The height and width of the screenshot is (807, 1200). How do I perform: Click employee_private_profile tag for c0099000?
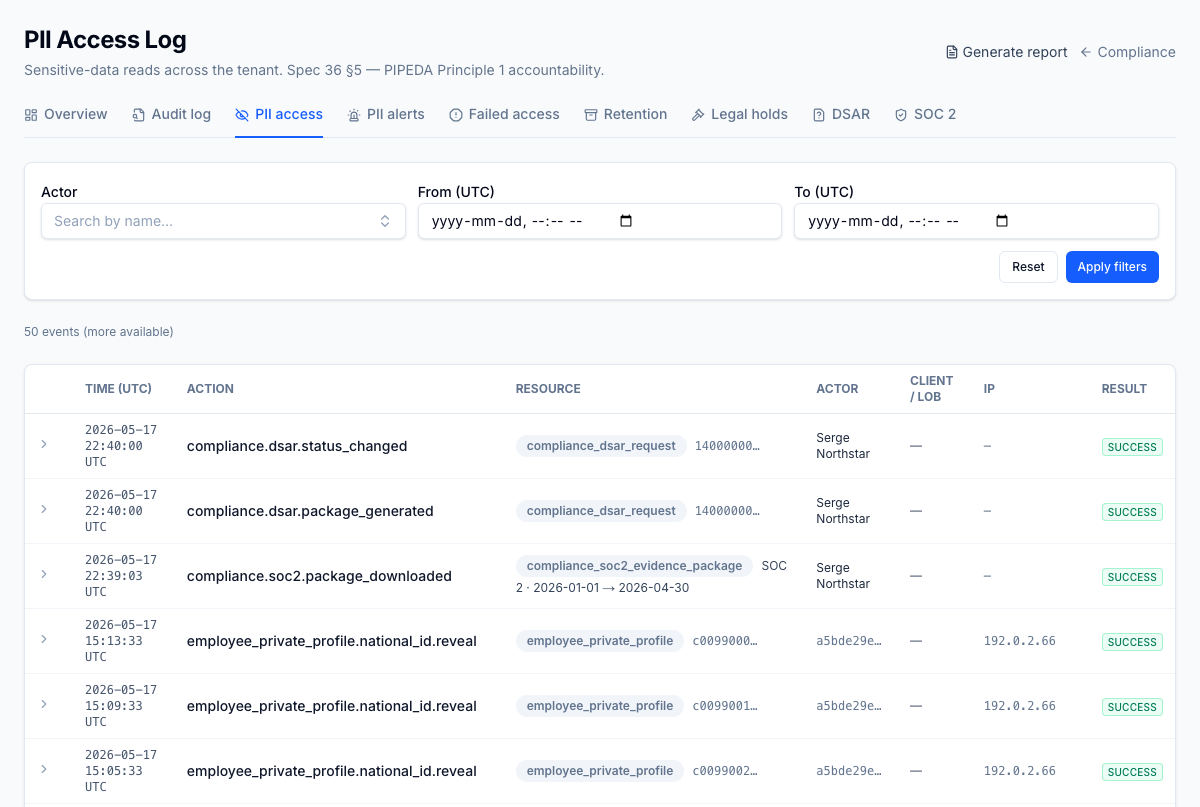coord(600,641)
